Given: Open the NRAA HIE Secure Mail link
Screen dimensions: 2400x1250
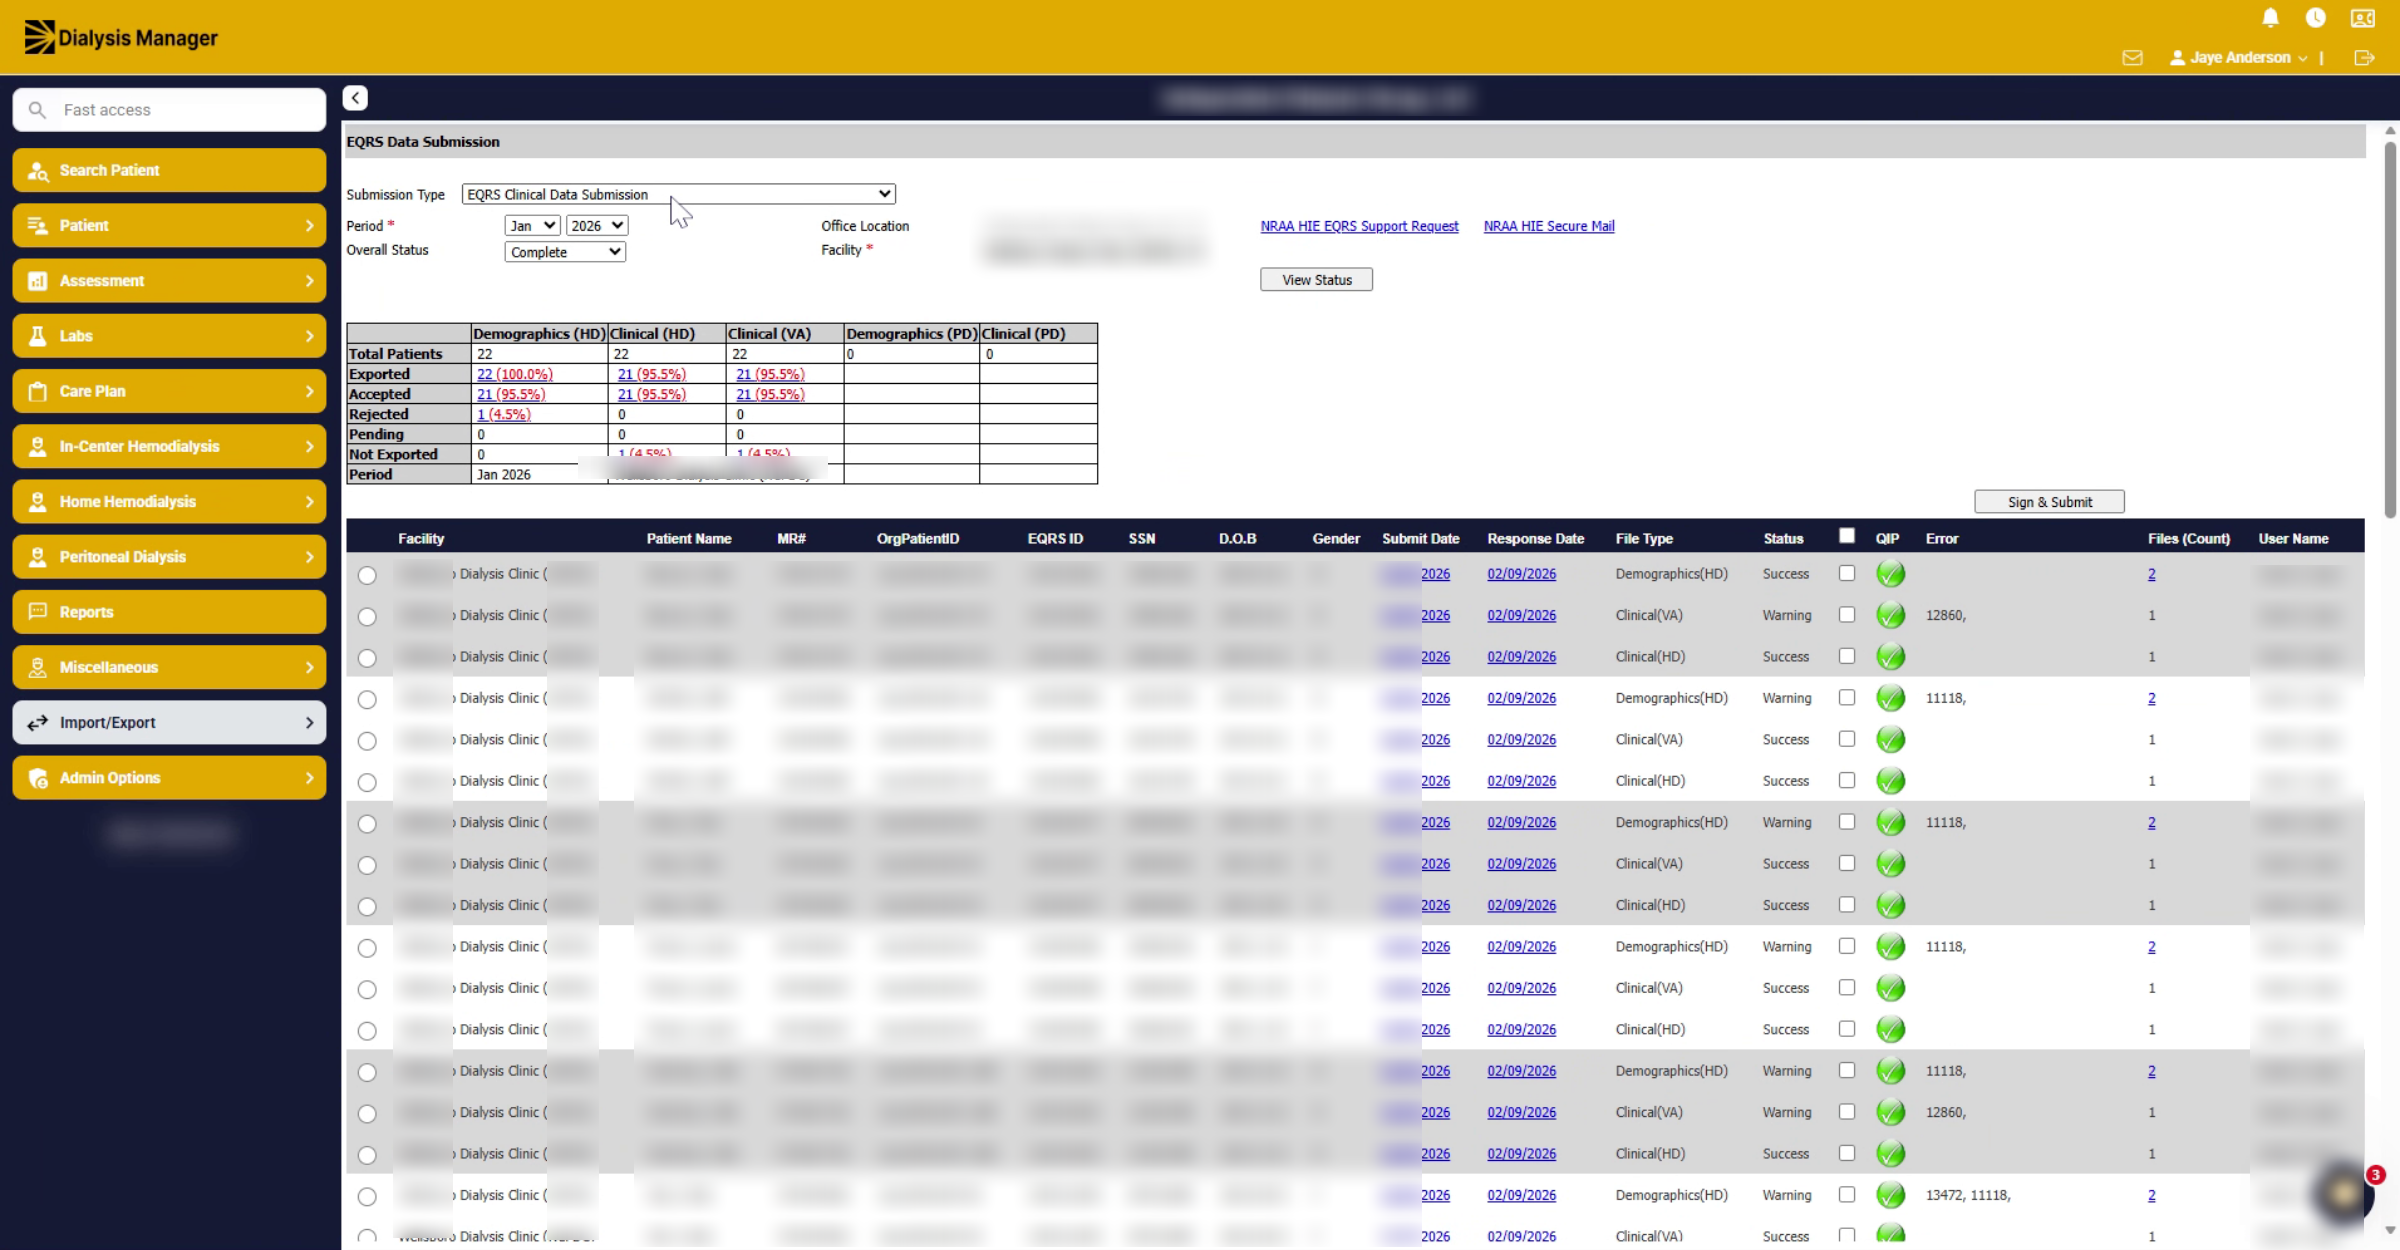Looking at the screenshot, I should tap(1548, 226).
